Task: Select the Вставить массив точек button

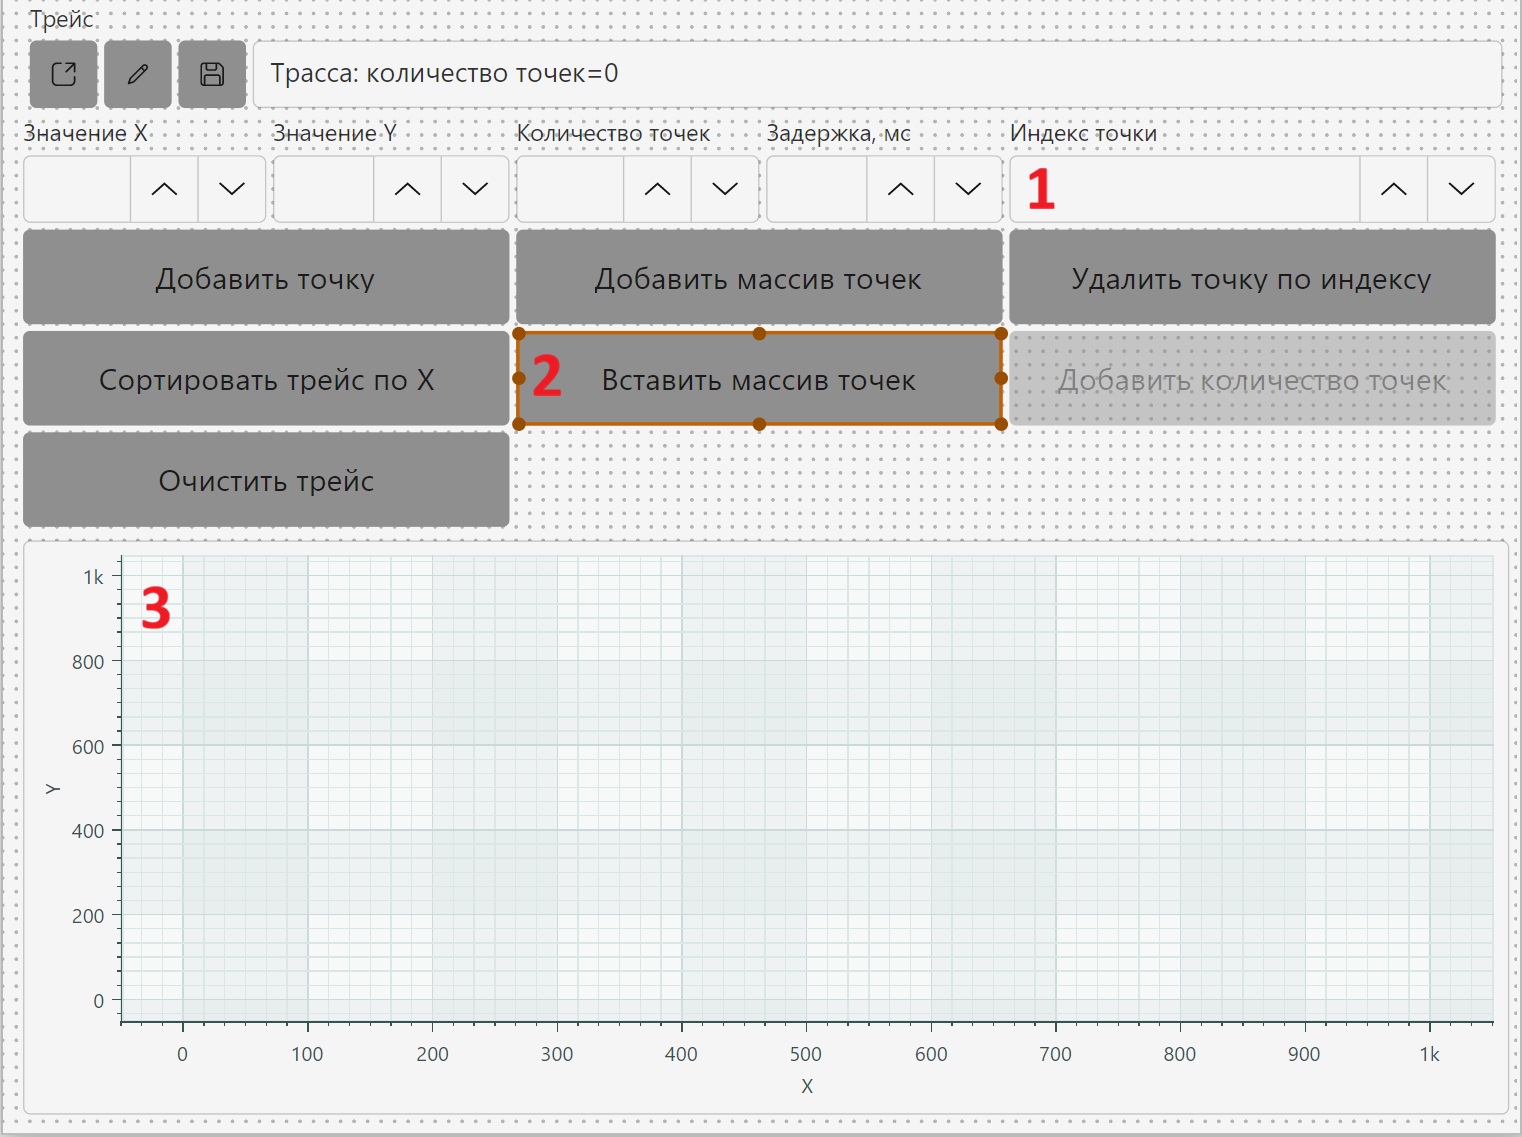Action: (759, 379)
